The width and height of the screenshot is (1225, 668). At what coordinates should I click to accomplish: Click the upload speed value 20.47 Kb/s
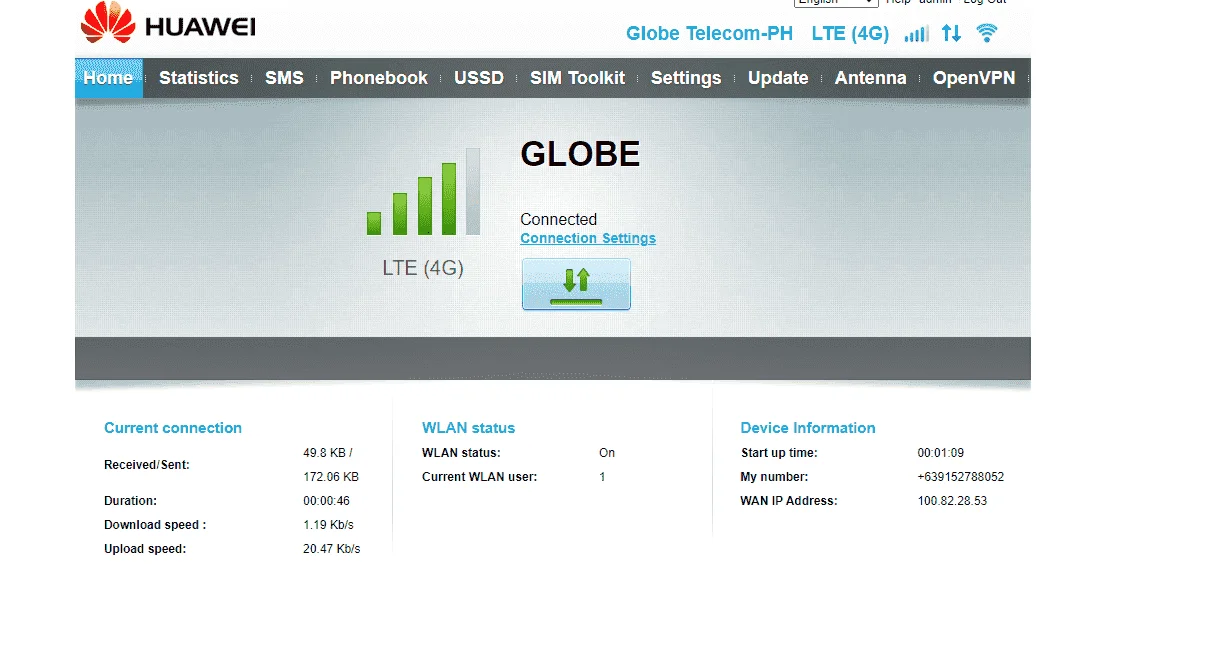click(332, 549)
